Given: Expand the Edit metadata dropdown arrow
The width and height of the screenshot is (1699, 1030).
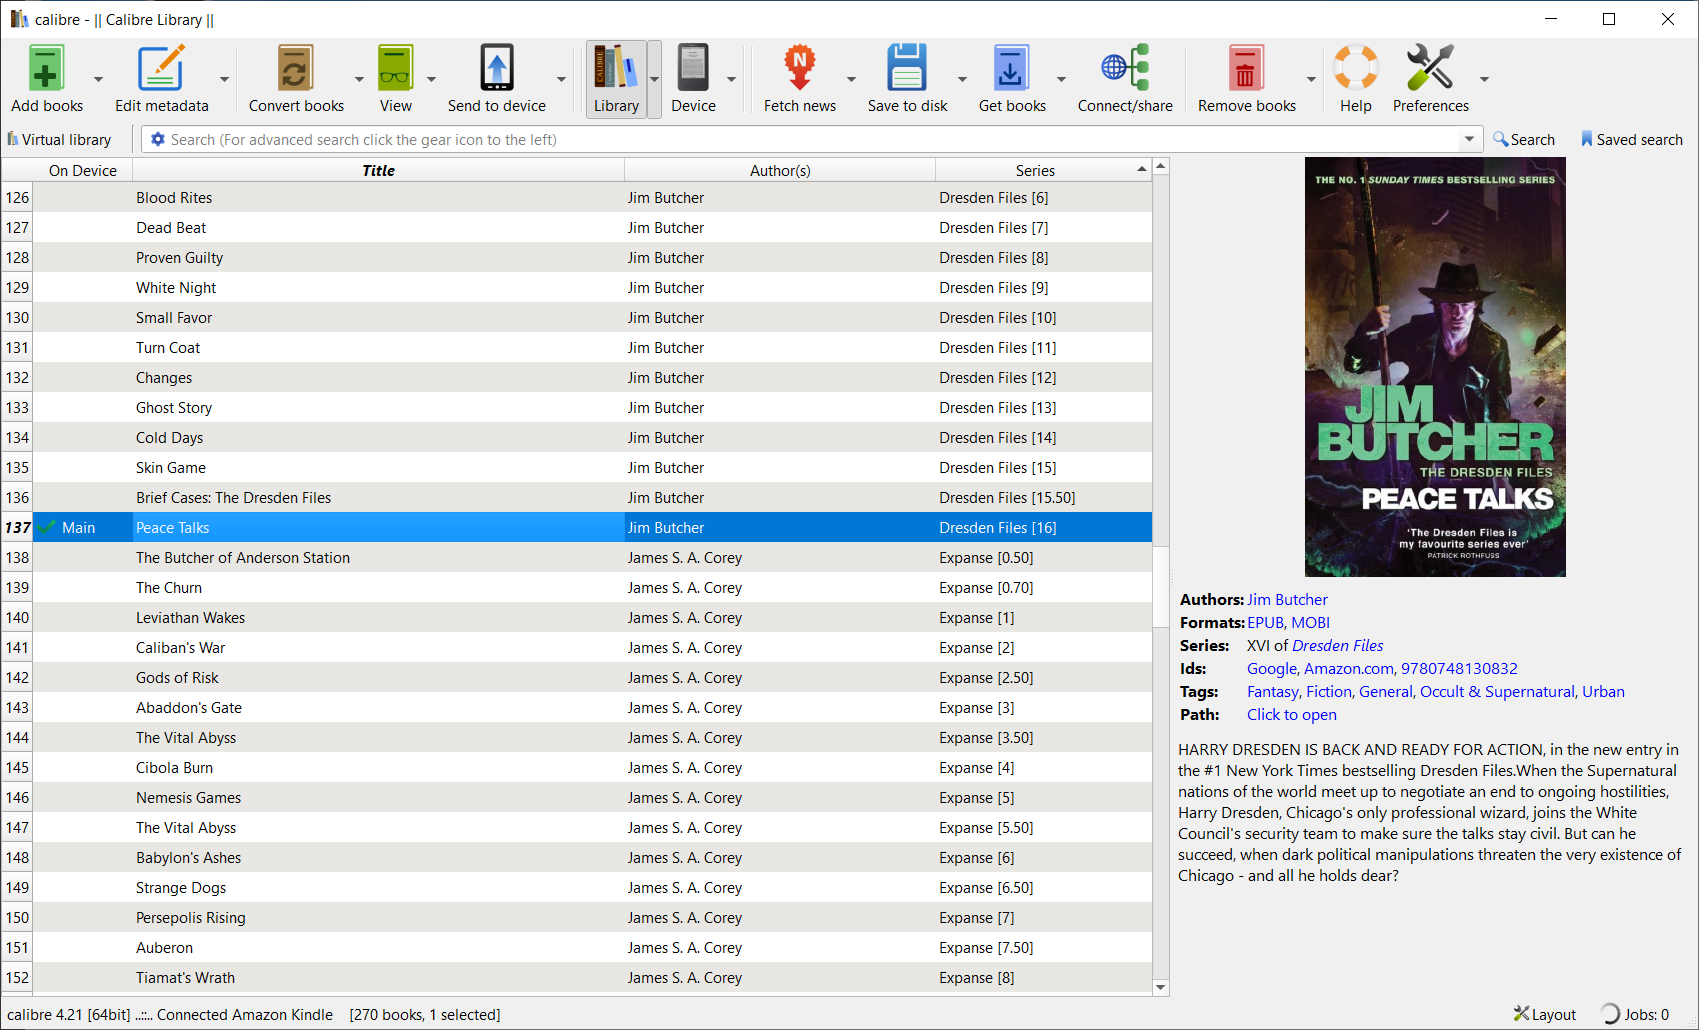Looking at the screenshot, I should pyautogui.click(x=224, y=79).
